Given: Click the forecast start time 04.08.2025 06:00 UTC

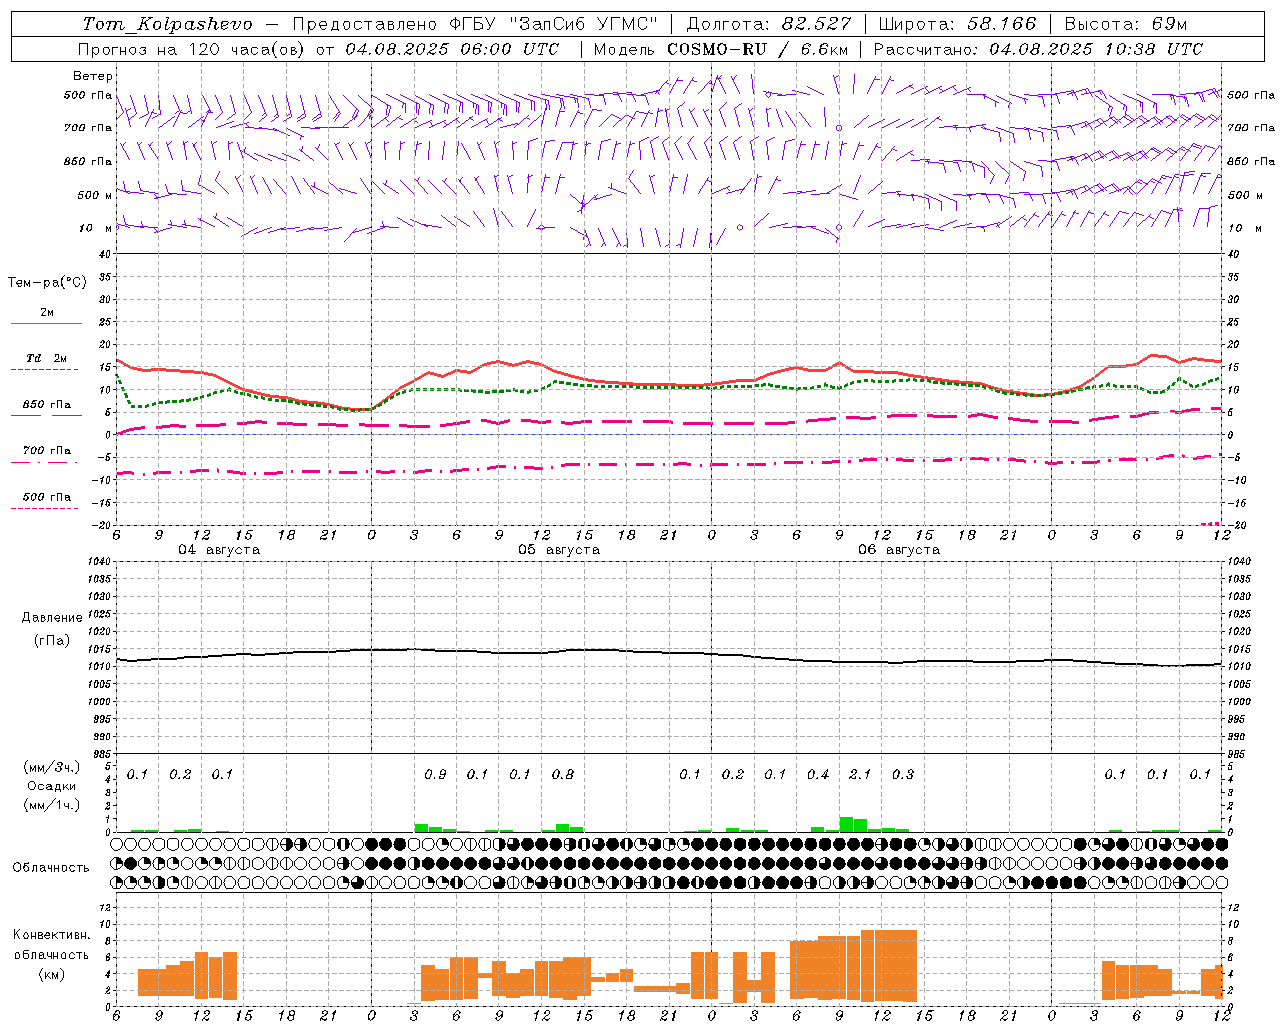Looking at the screenshot, I should 452,49.
